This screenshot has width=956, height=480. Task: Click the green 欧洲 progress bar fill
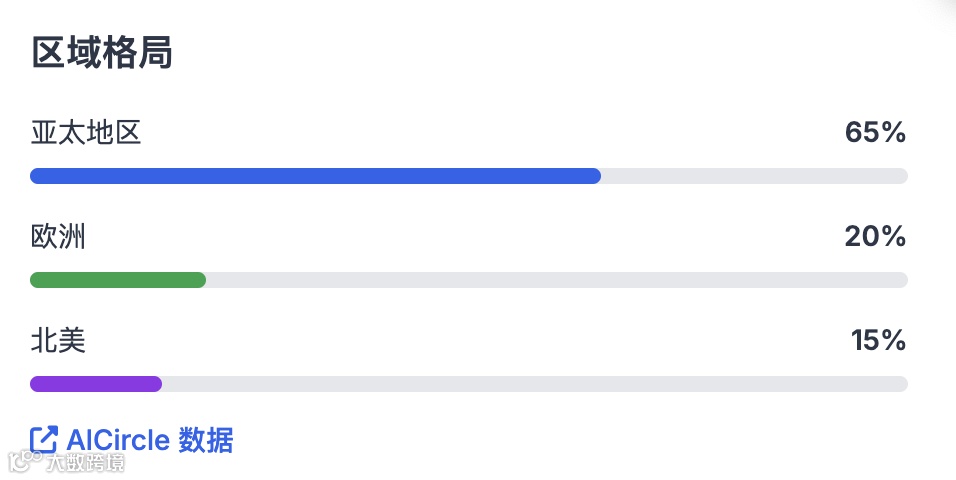118,280
